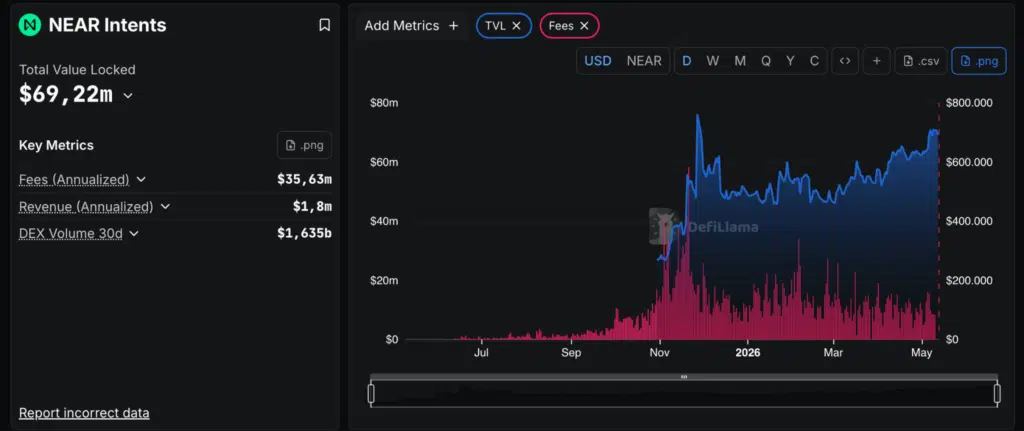This screenshot has height=431, width=1024.
Task: Click the 2026 label on the x-axis
Action: [x=748, y=353]
